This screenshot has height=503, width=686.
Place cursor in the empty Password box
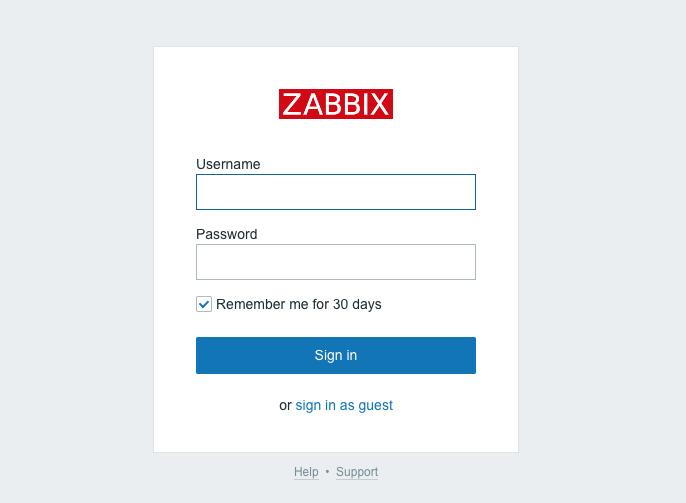click(x=336, y=262)
